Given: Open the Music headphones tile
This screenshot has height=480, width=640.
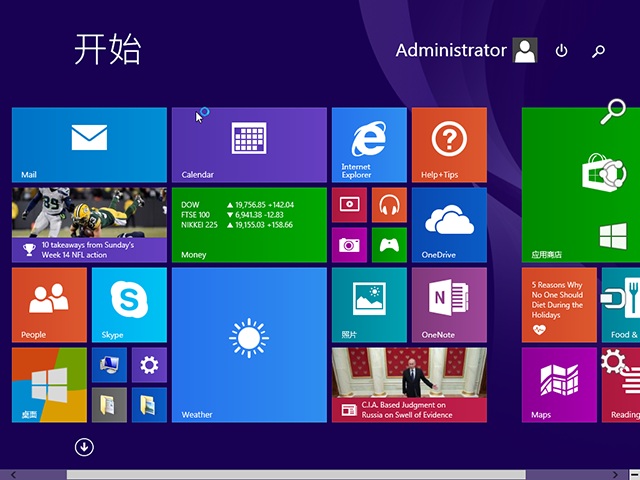Looking at the screenshot, I should (x=389, y=205).
